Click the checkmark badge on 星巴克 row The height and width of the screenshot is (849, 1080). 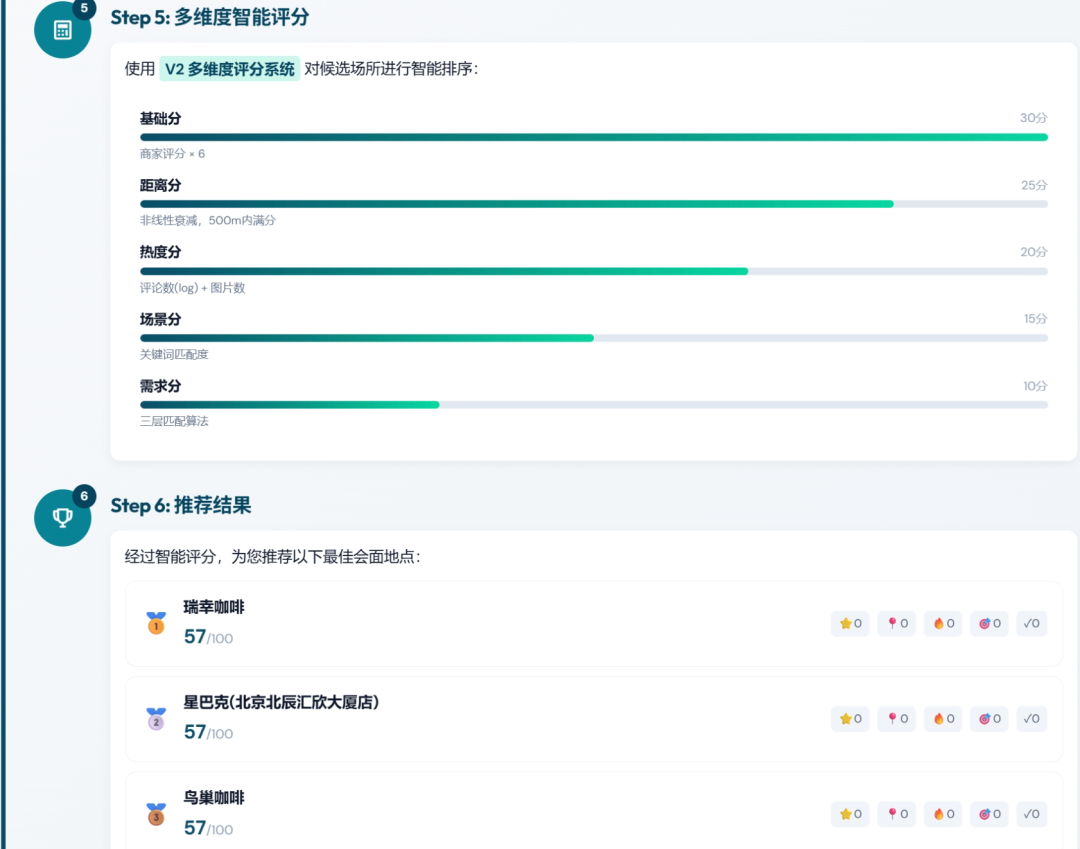[x=1031, y=718]
